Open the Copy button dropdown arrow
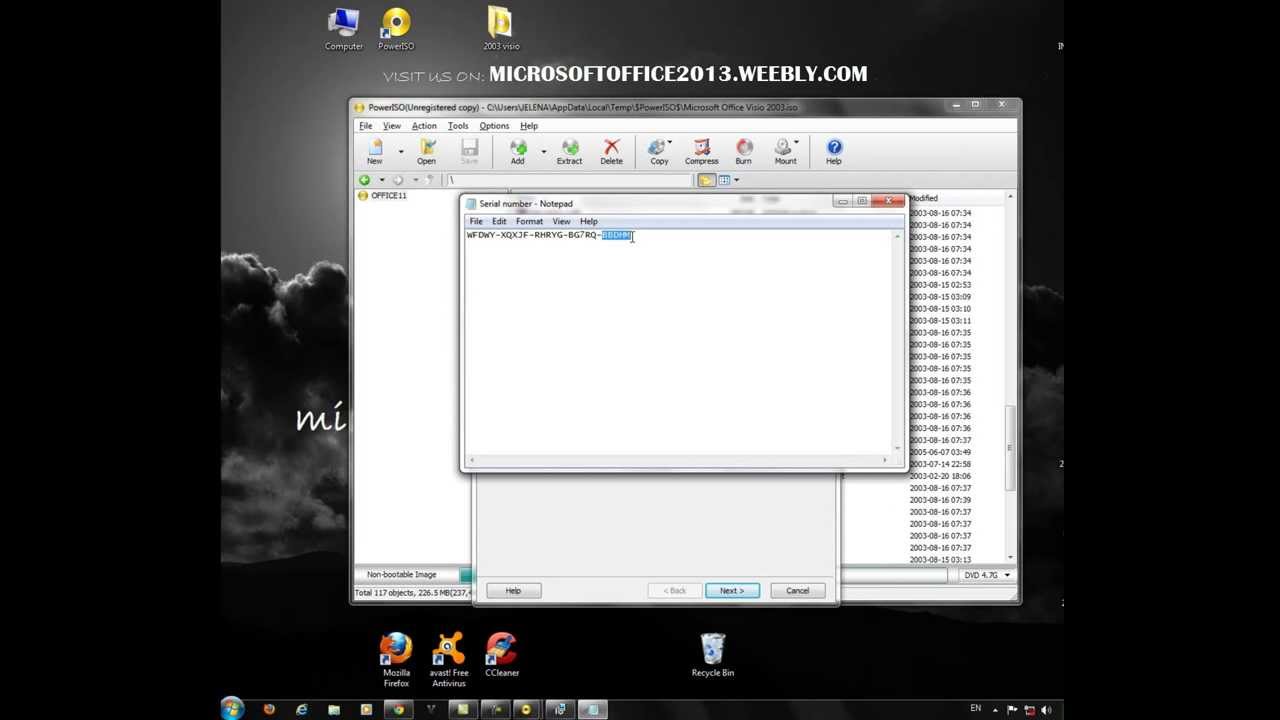The image size is (1280, 720). (x=670, y=143)
